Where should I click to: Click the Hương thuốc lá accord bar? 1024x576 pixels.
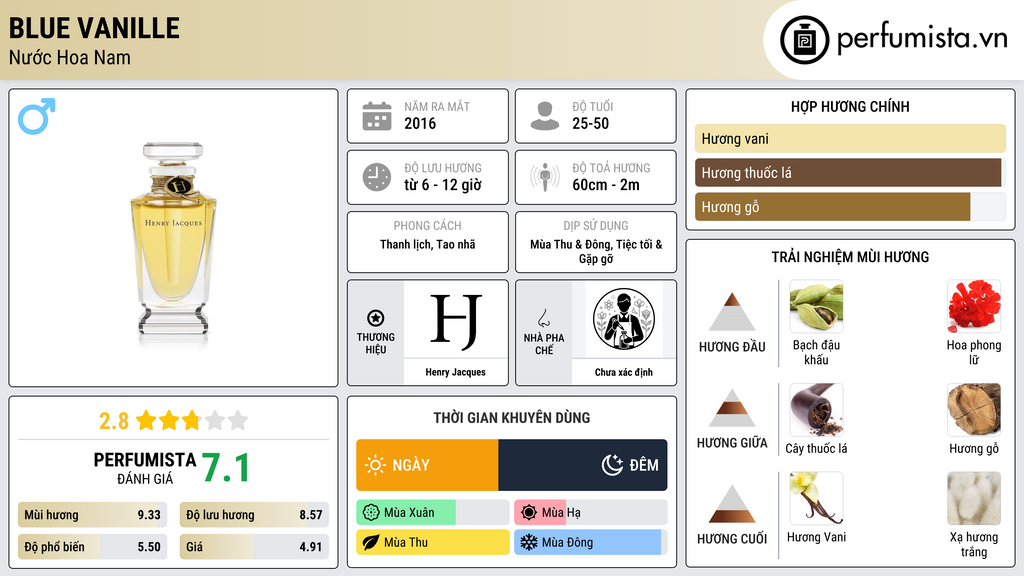coord(850,172)
